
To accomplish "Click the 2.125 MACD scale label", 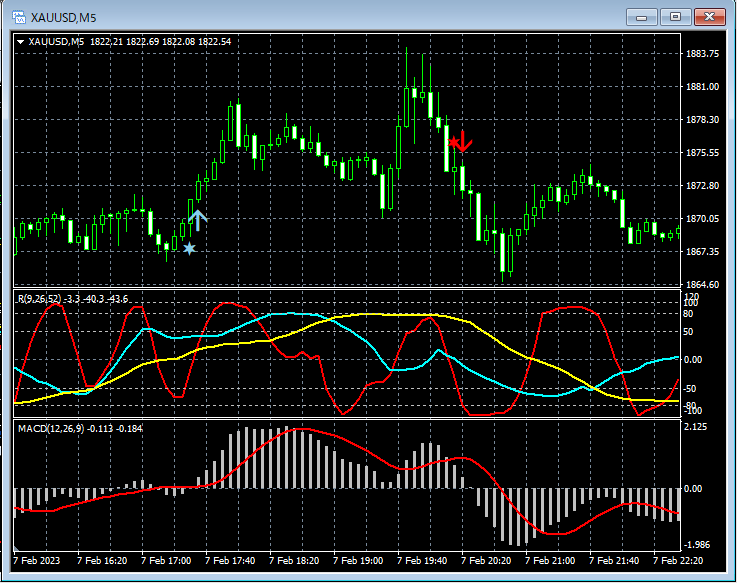I will [x=695, y=427].
